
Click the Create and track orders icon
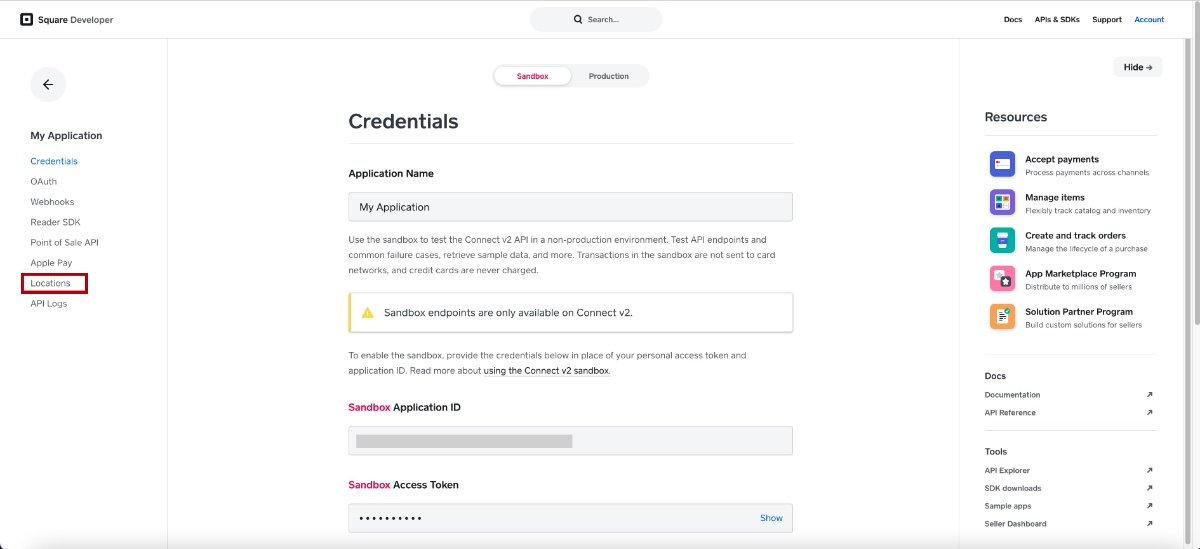pos(1002,240)
